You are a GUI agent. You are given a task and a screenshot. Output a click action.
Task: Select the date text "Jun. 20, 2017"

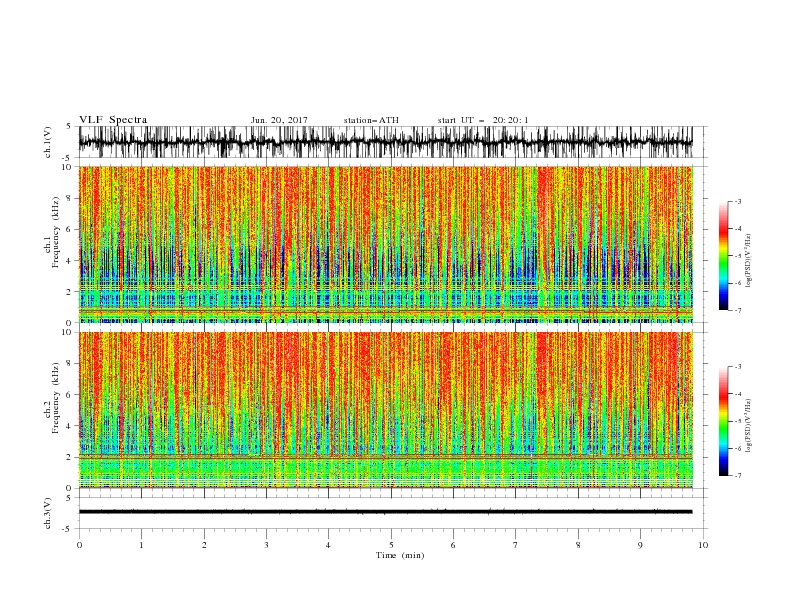[279, 120]
